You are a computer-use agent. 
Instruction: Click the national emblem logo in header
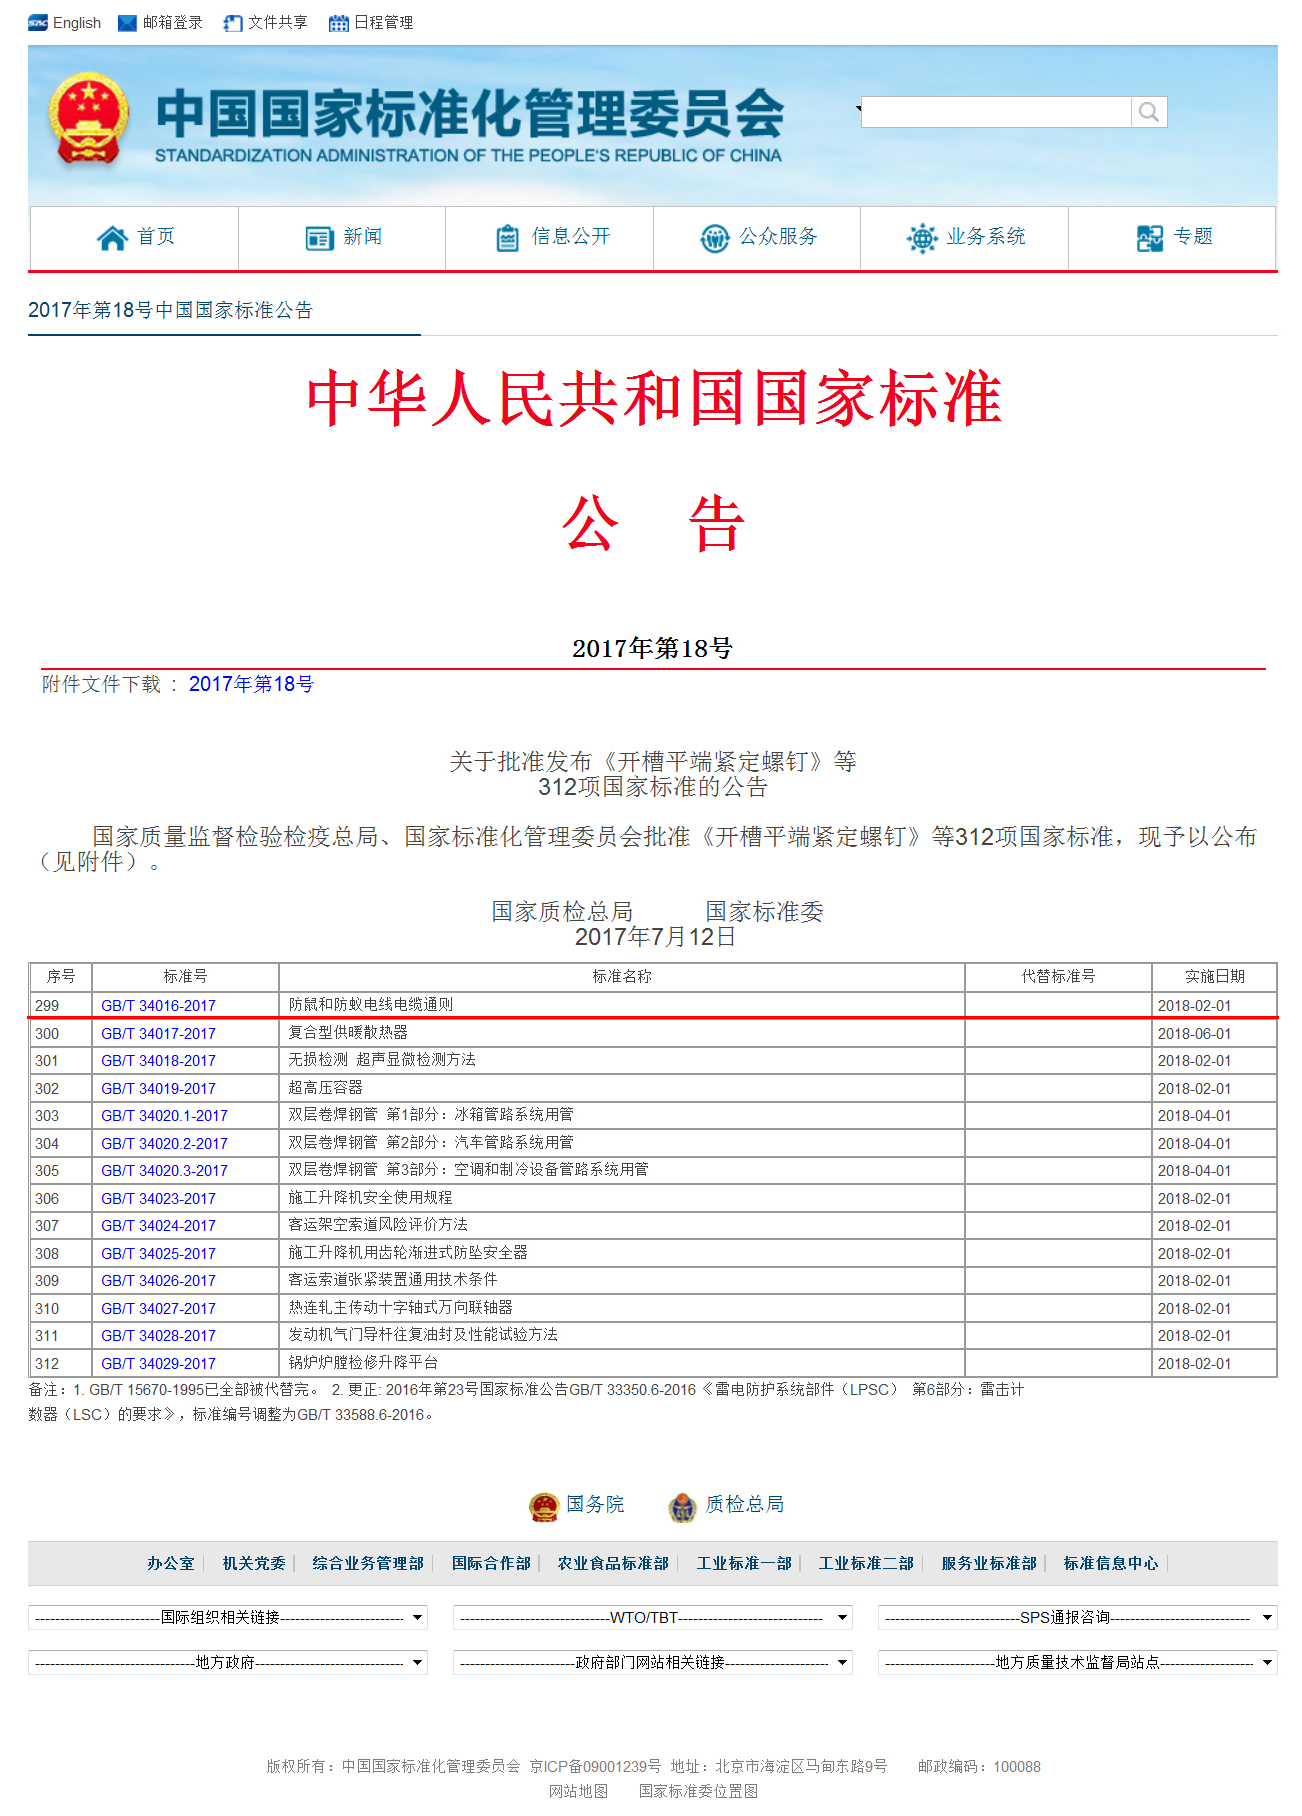(89, 119)
